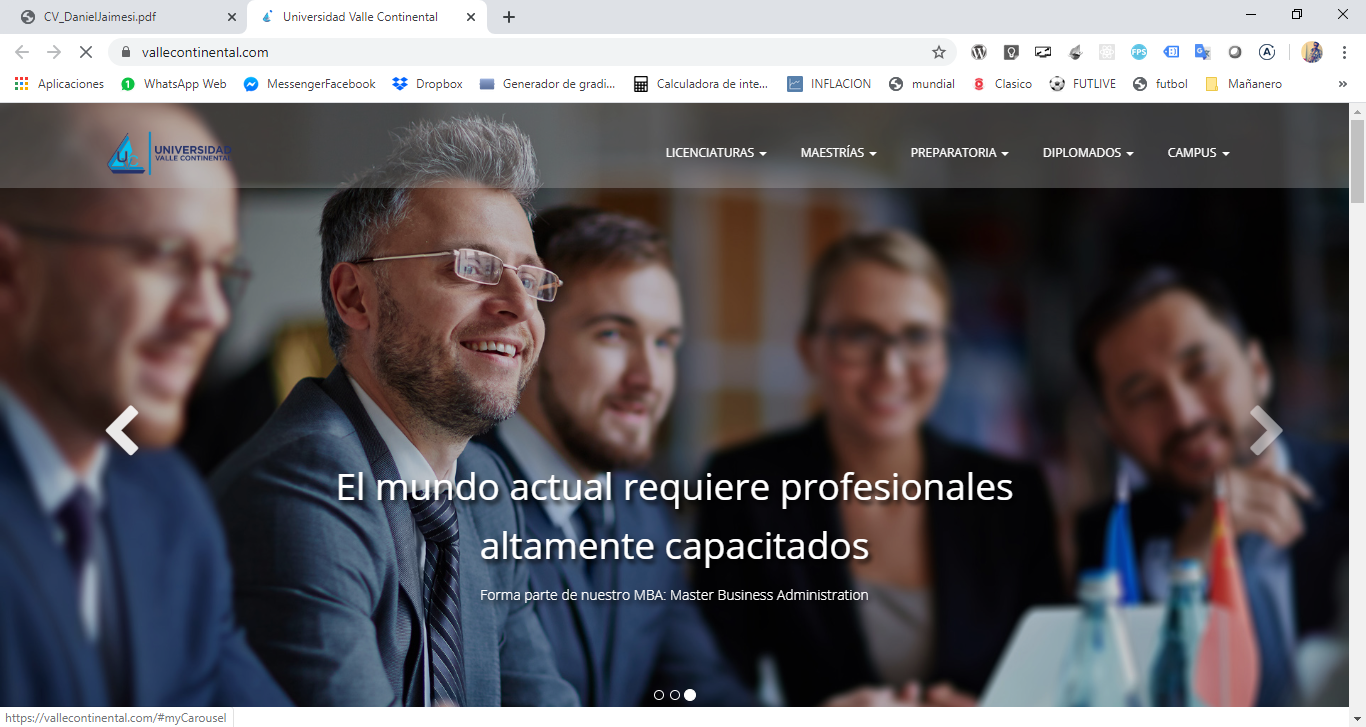1366x727 pixels.
Task: Open the Chrome profile avatar
Action: pos(1312,52)
